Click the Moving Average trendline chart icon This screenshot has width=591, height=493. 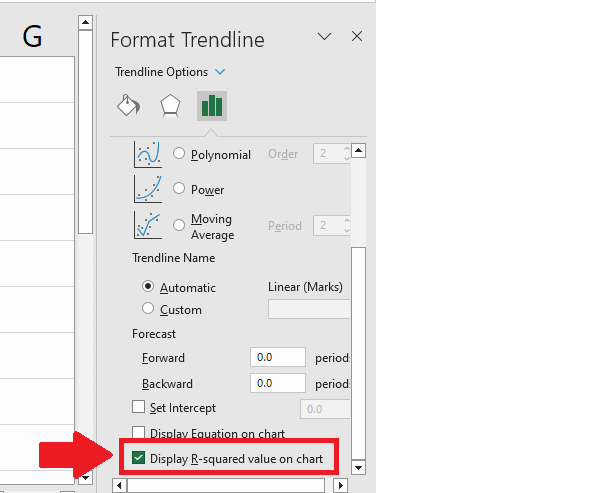[148, 225]
